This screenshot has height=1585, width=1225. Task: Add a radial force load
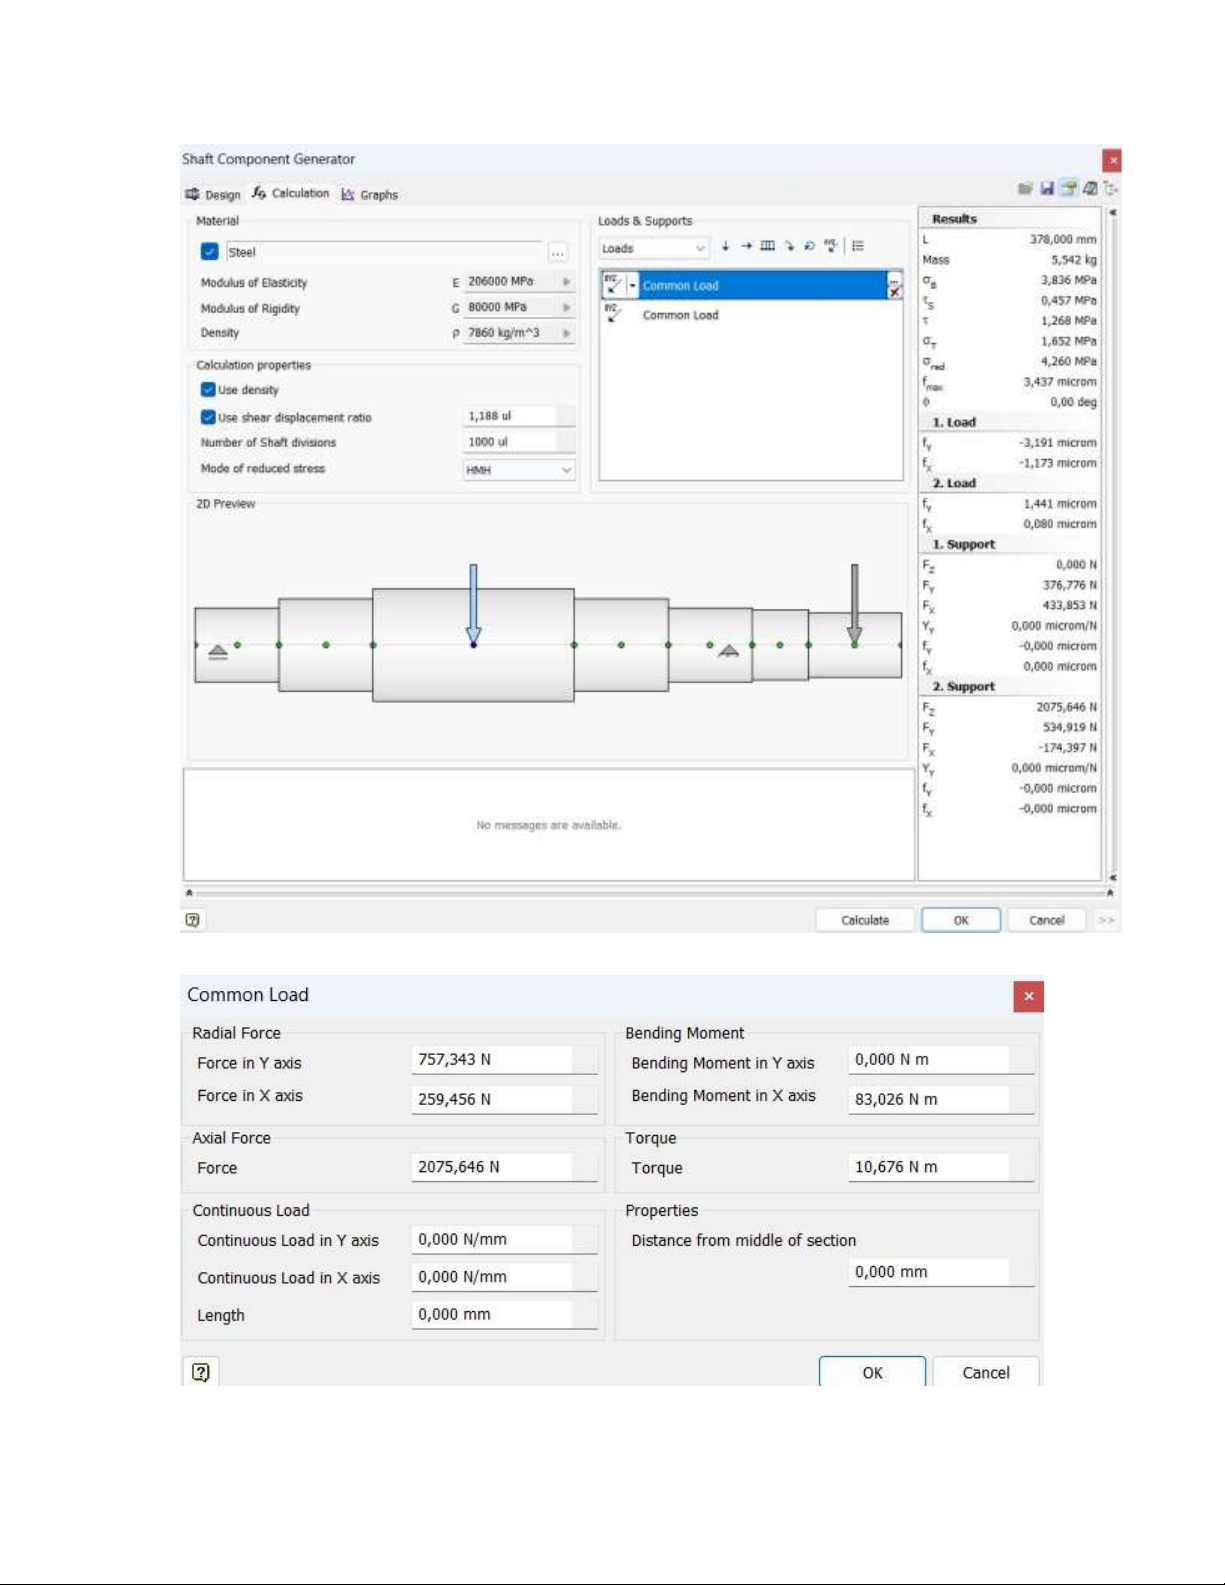(x=725, y=246)
